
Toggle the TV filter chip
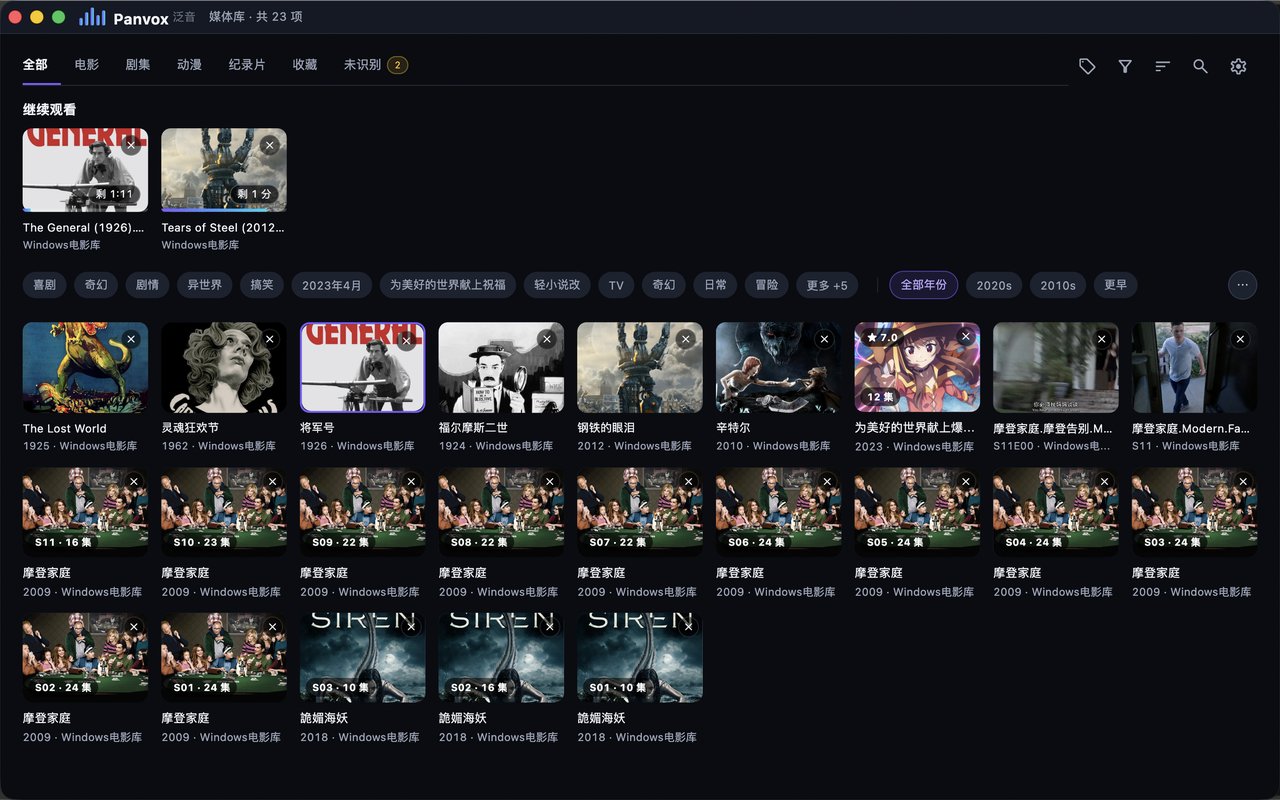click(616, 285)
